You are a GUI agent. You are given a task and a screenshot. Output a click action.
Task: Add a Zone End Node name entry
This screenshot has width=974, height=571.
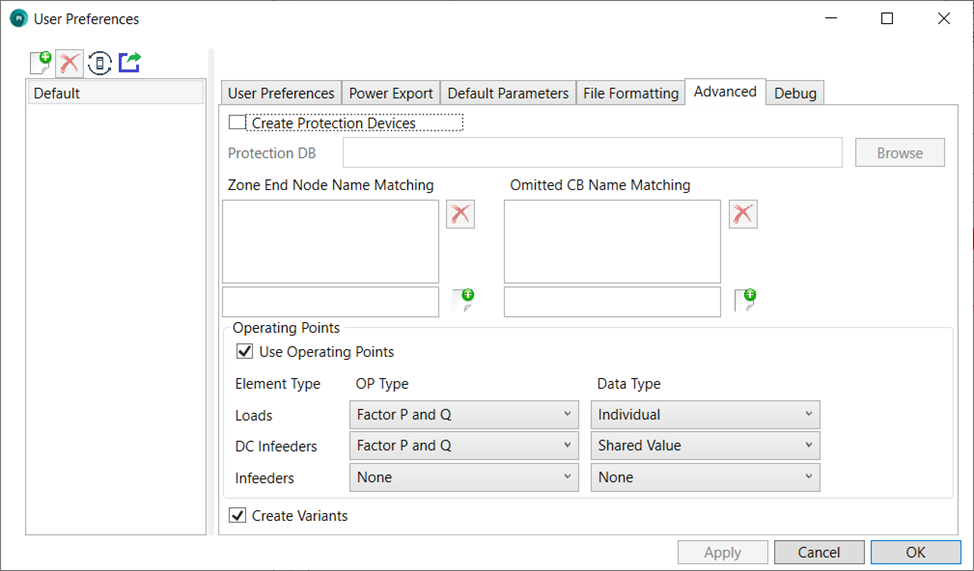tap(462, 300)
